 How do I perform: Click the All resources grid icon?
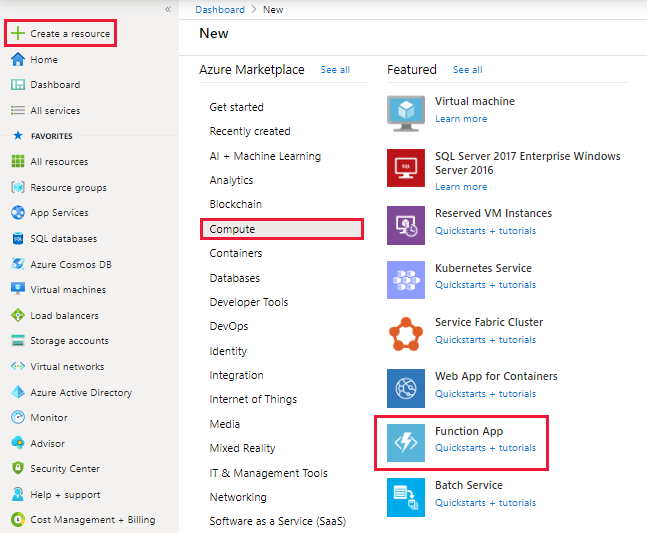[x=18, y=161]
